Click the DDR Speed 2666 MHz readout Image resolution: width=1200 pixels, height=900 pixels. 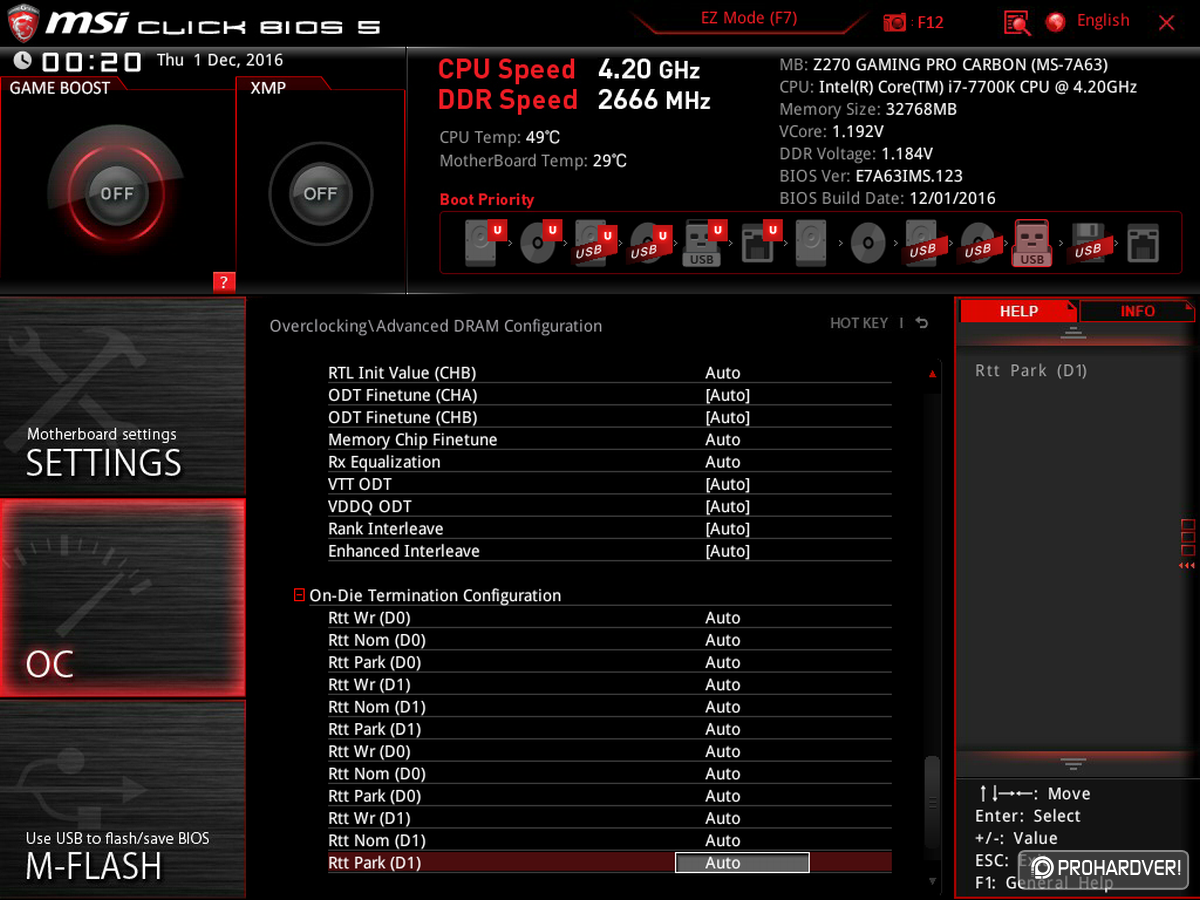click(574, 100)
